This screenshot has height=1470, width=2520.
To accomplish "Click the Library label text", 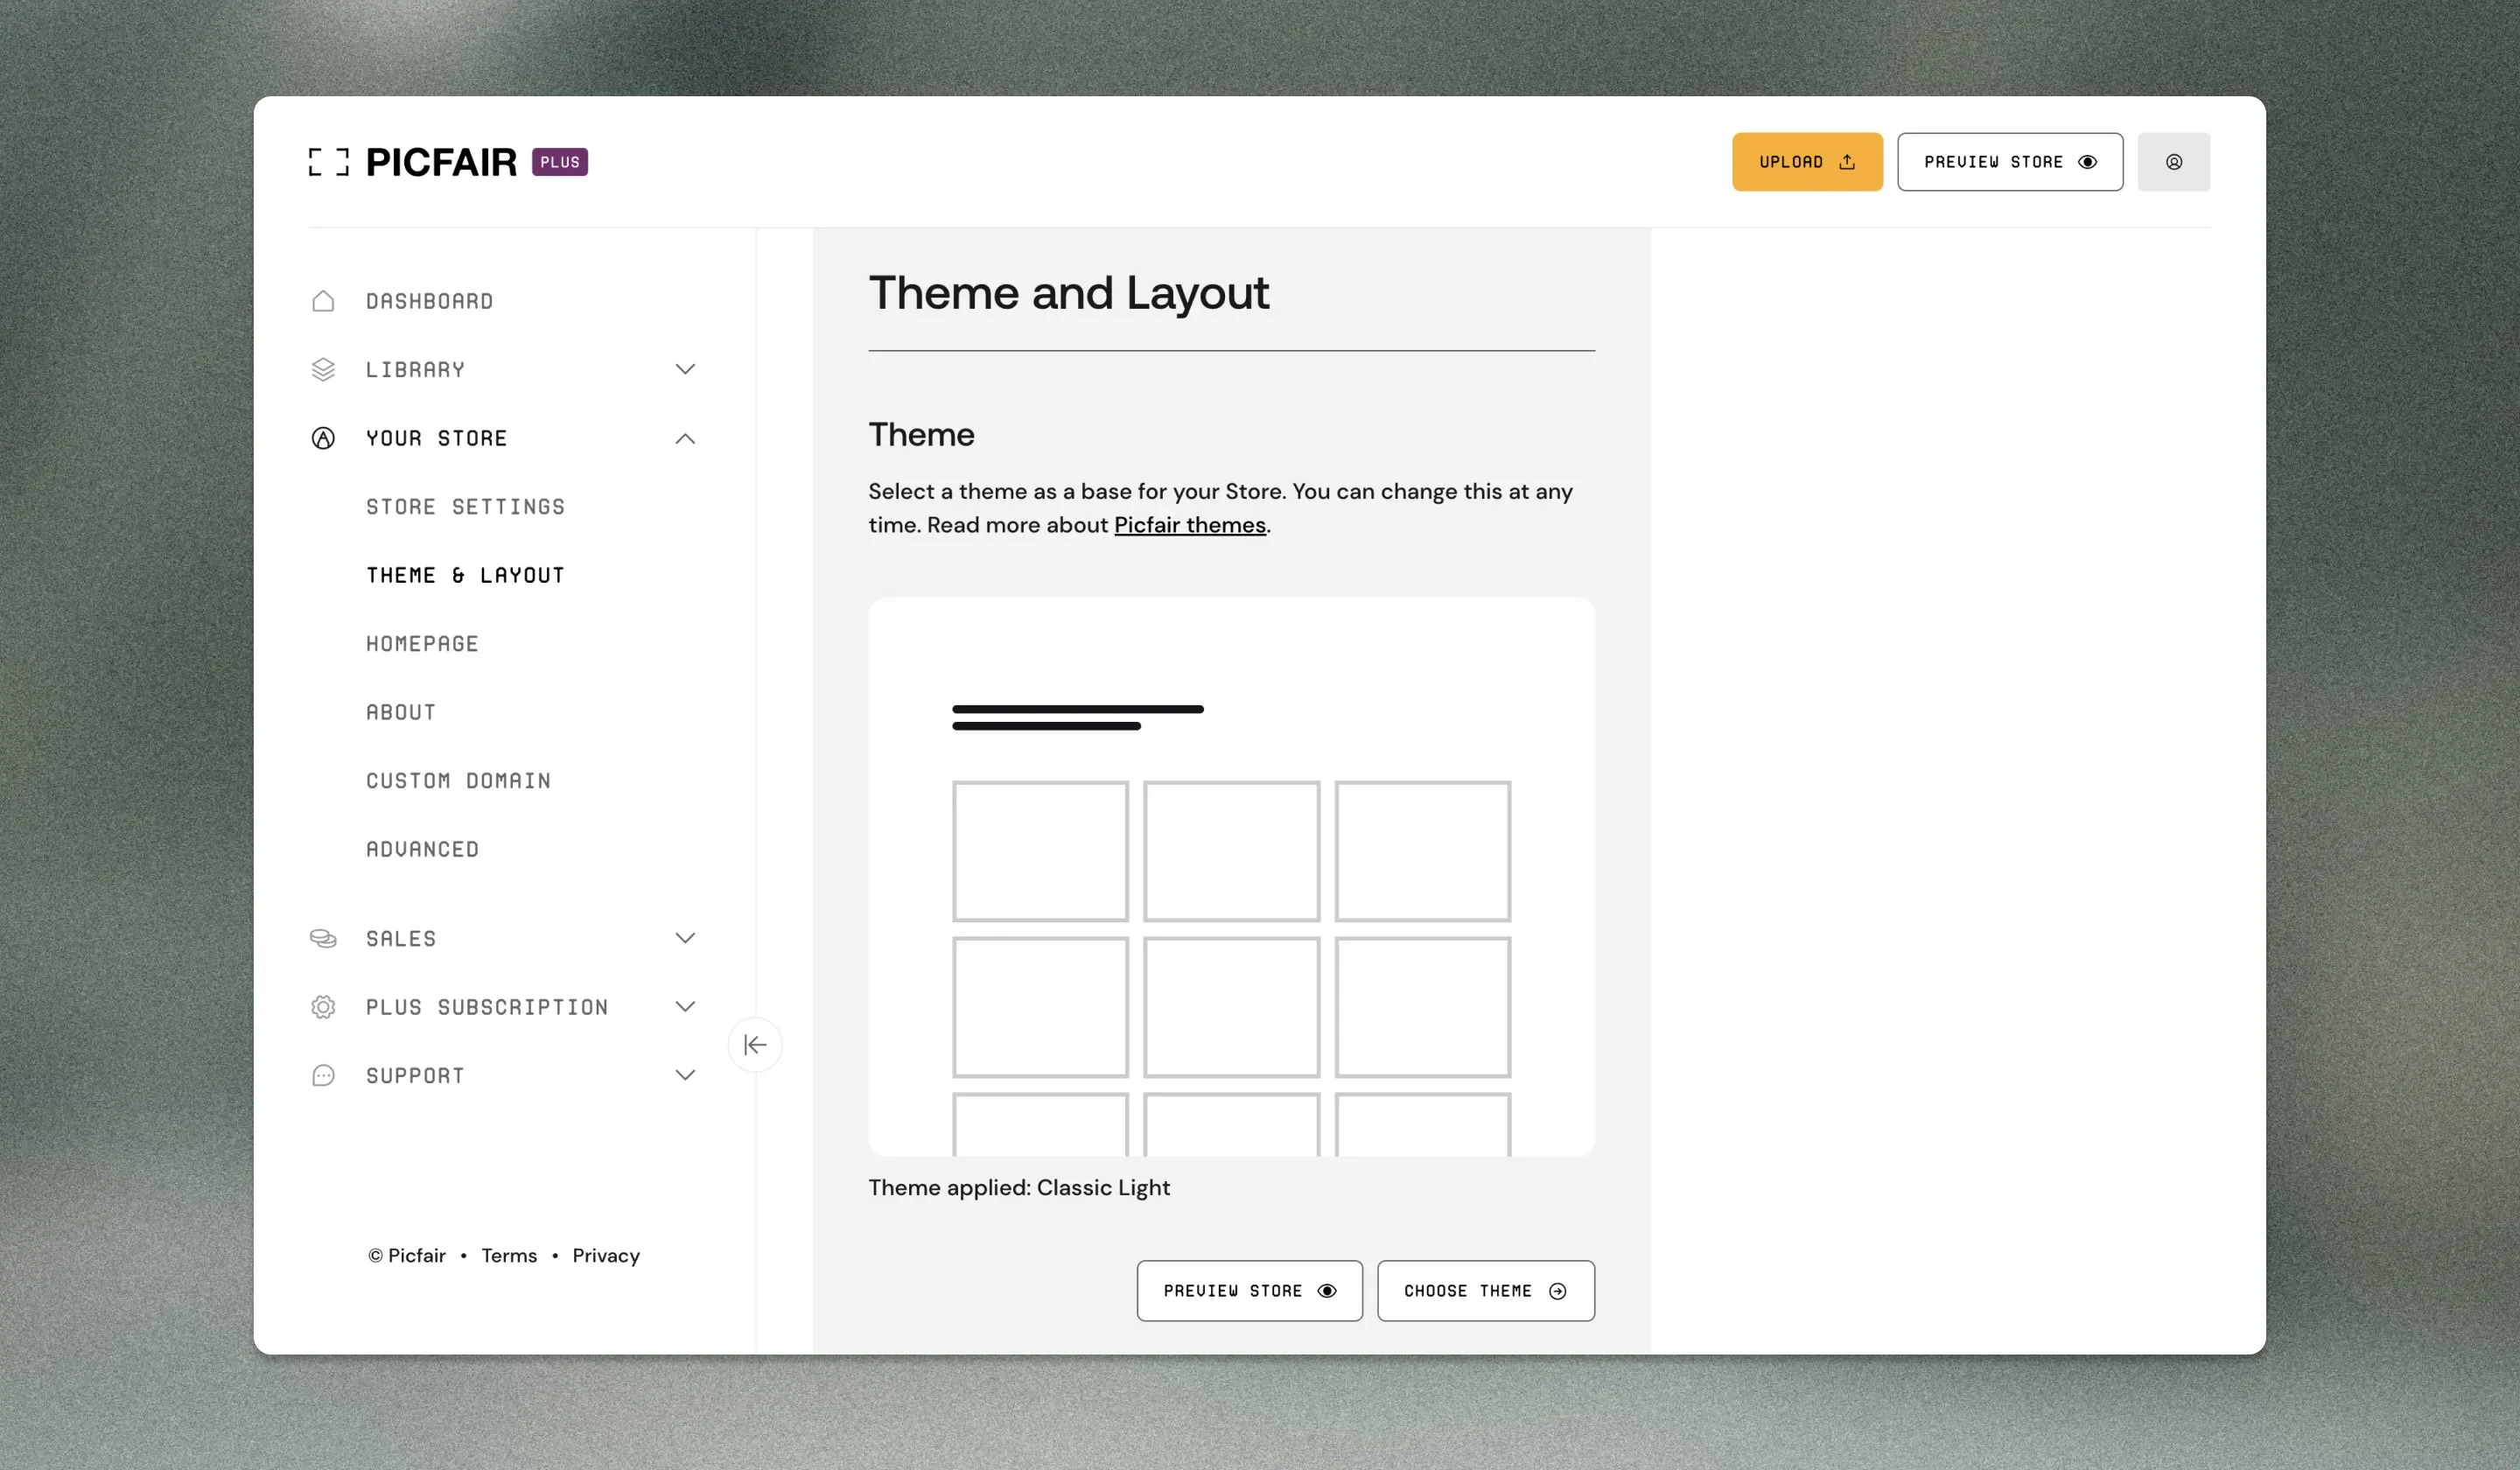I will click(x=415, y=370).
